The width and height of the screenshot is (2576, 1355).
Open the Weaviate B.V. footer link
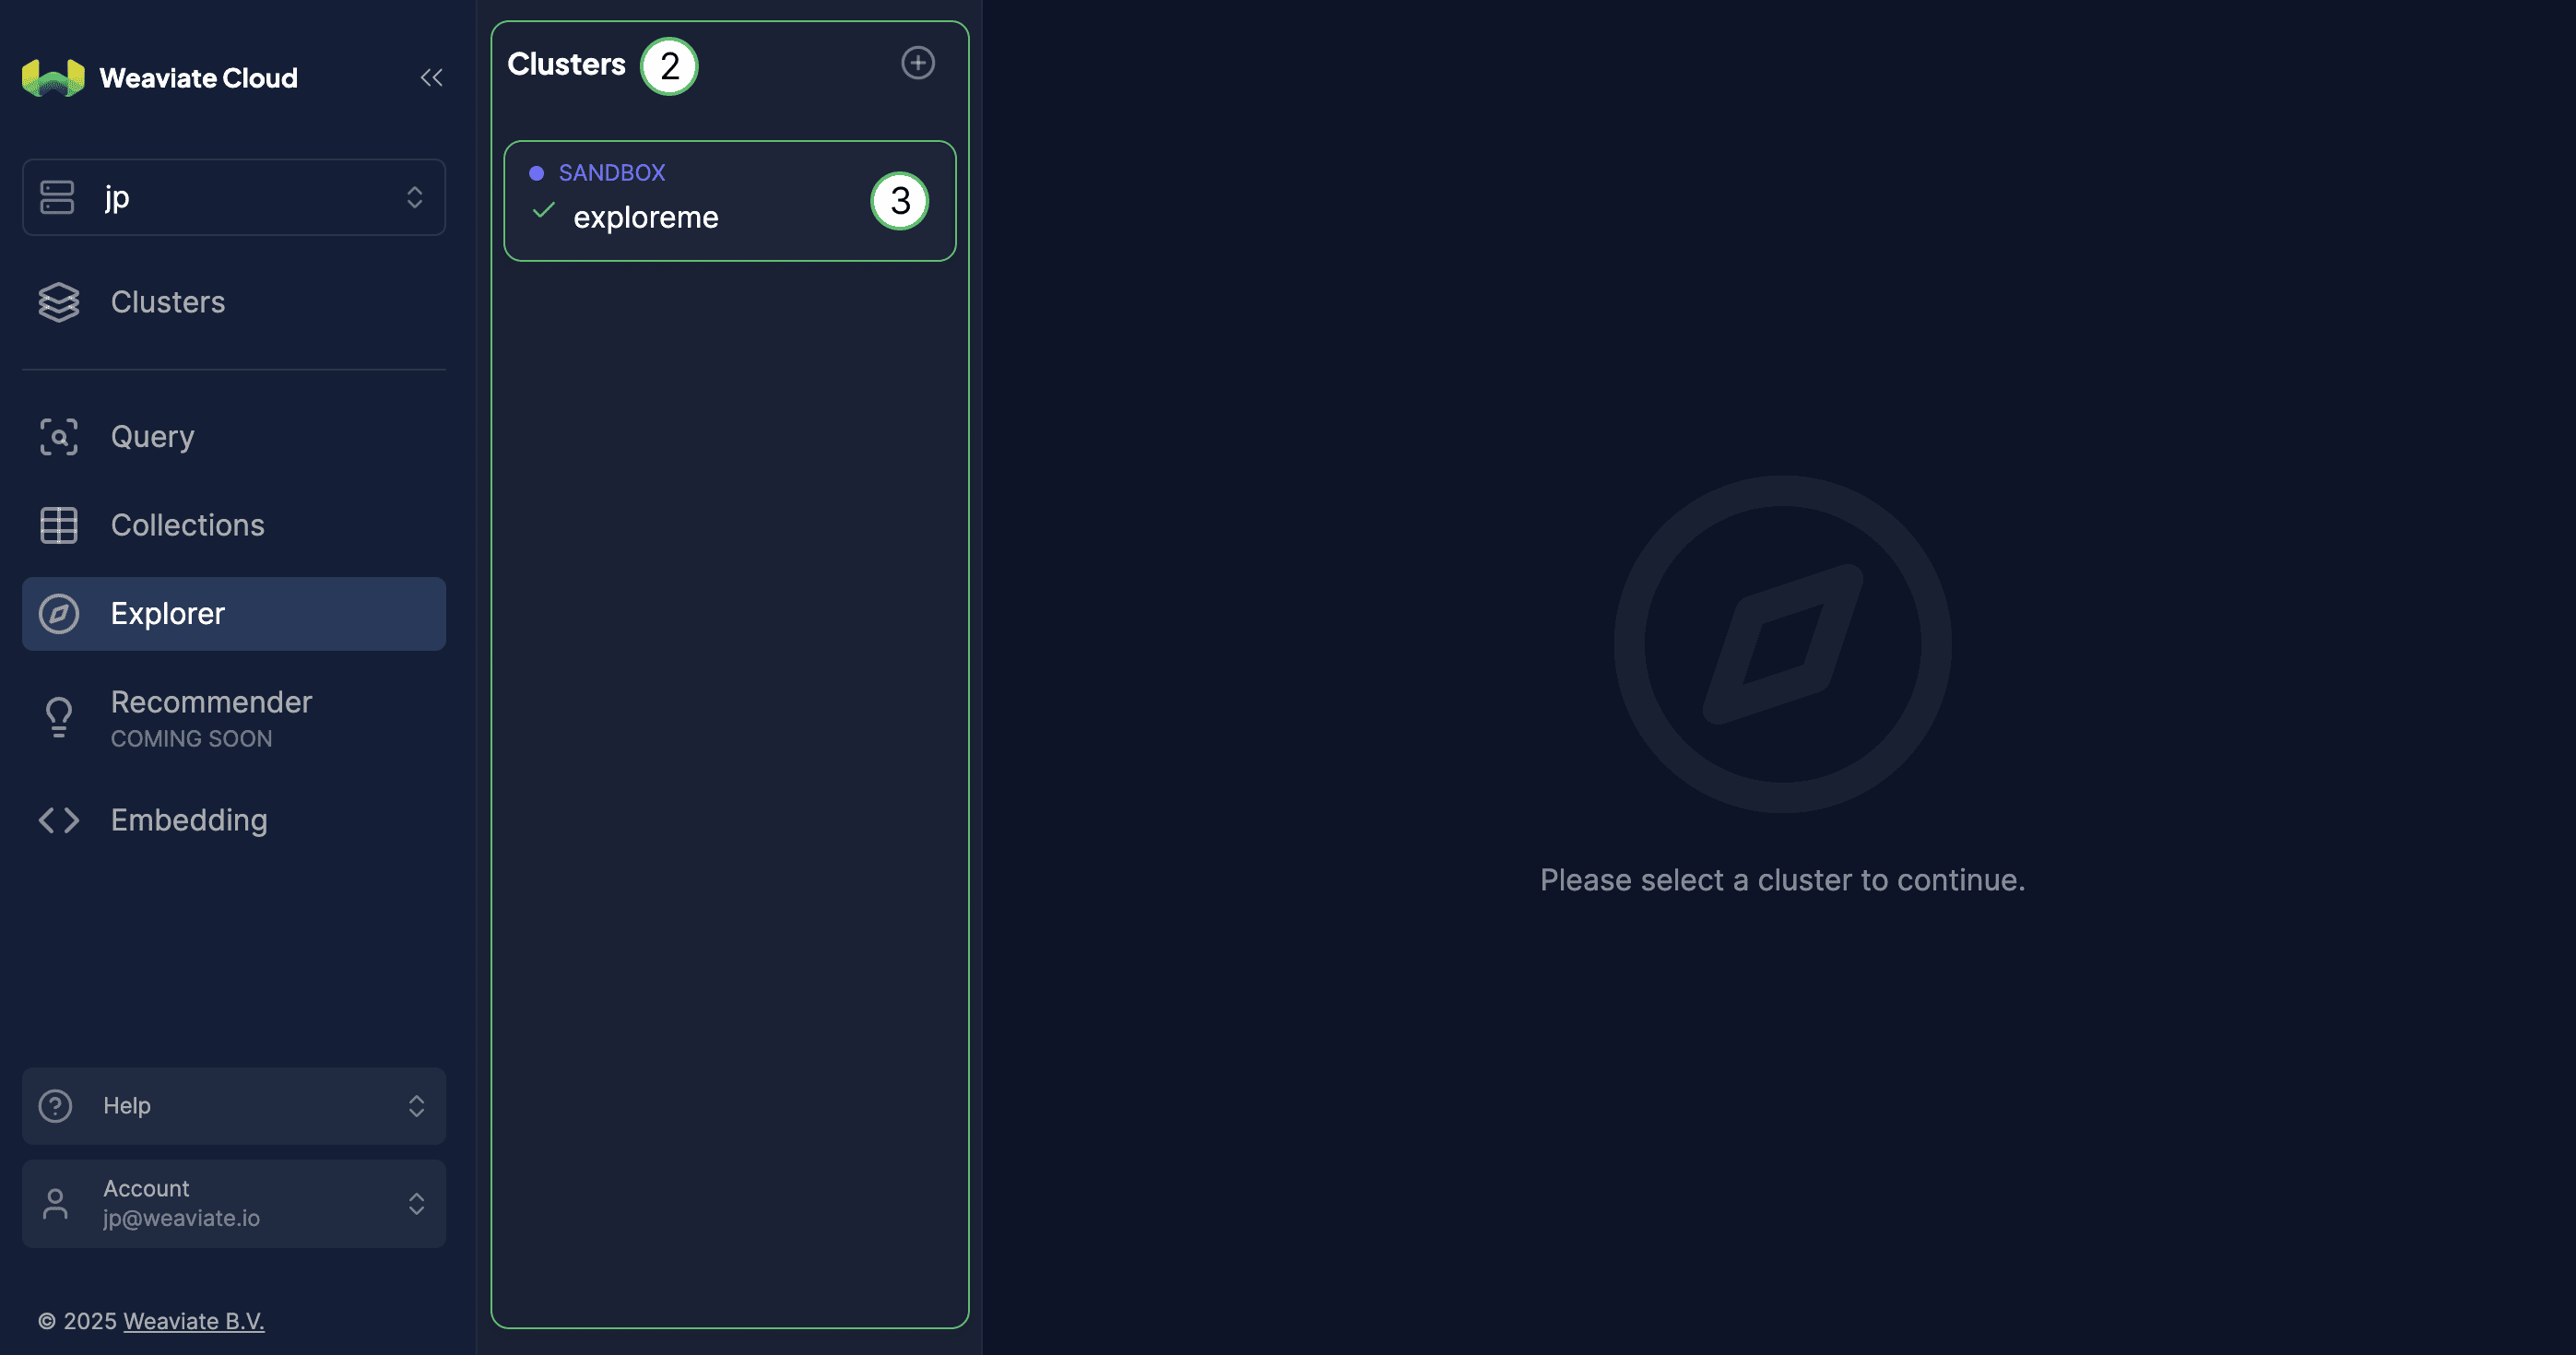[194, 1321]
